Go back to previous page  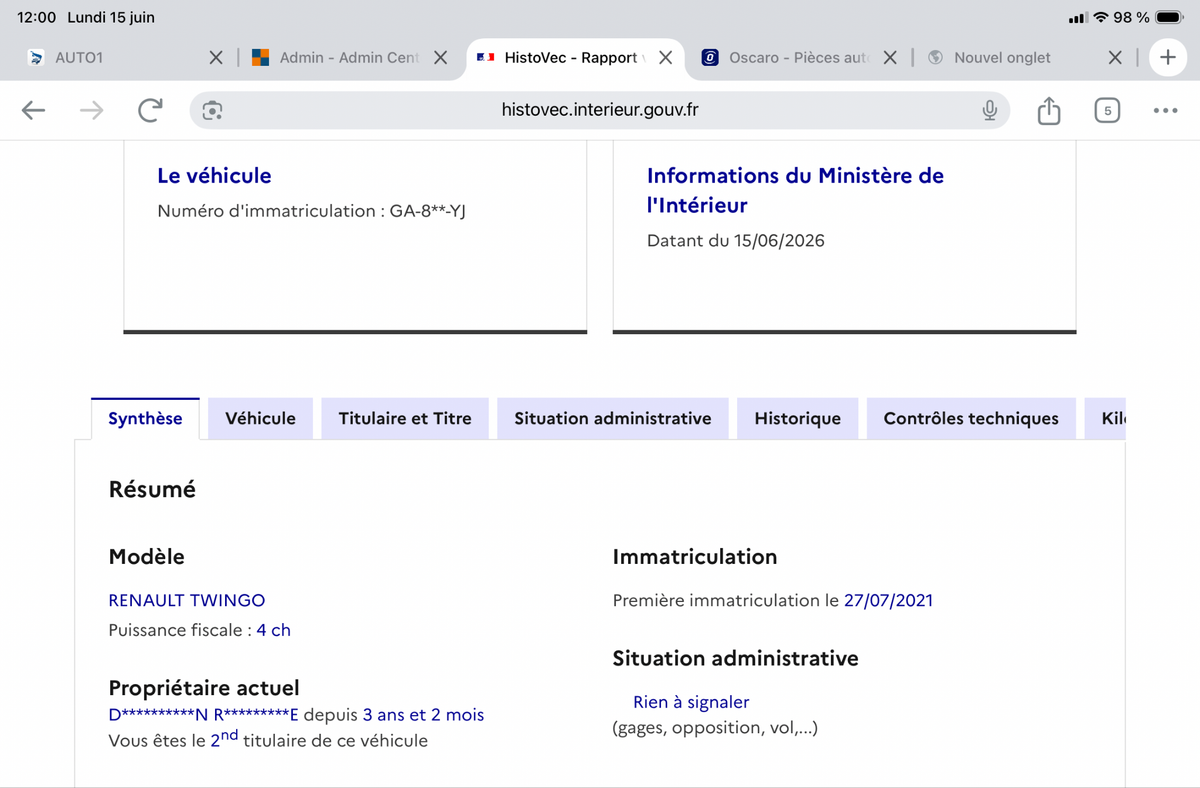pos(34,111)
